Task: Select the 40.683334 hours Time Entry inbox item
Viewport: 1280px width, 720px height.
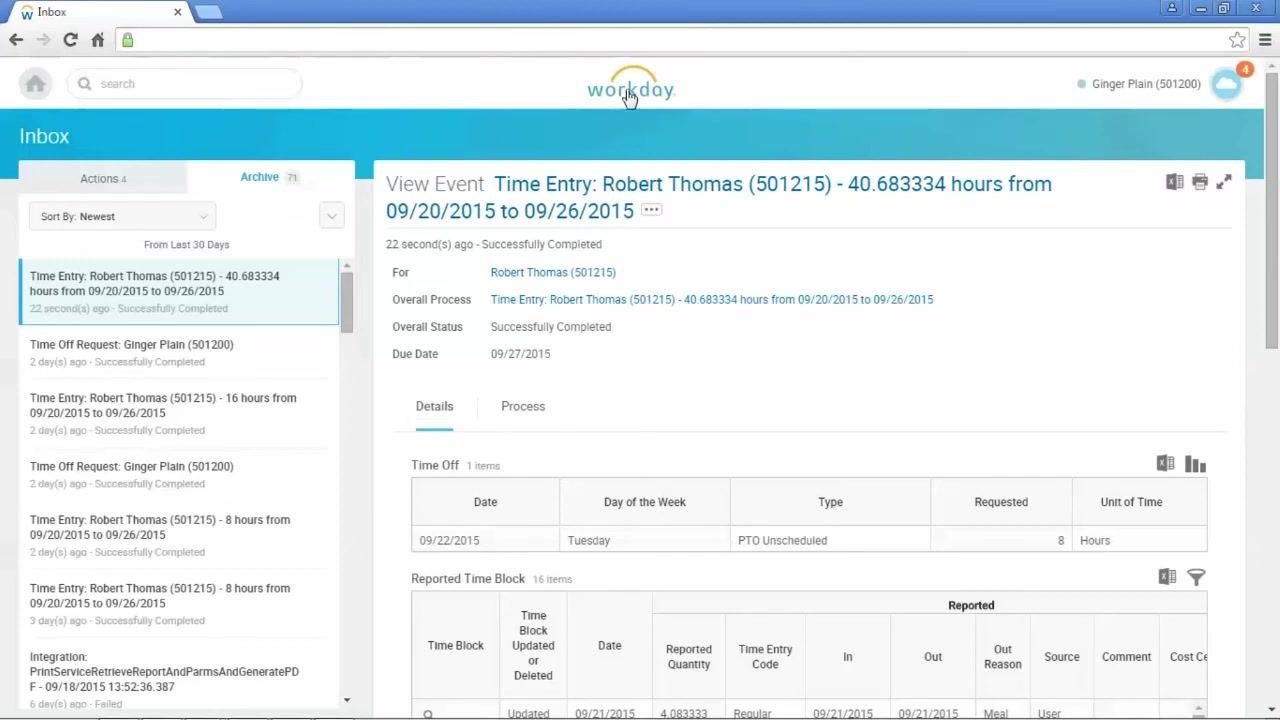Action: tap(179, 291)
